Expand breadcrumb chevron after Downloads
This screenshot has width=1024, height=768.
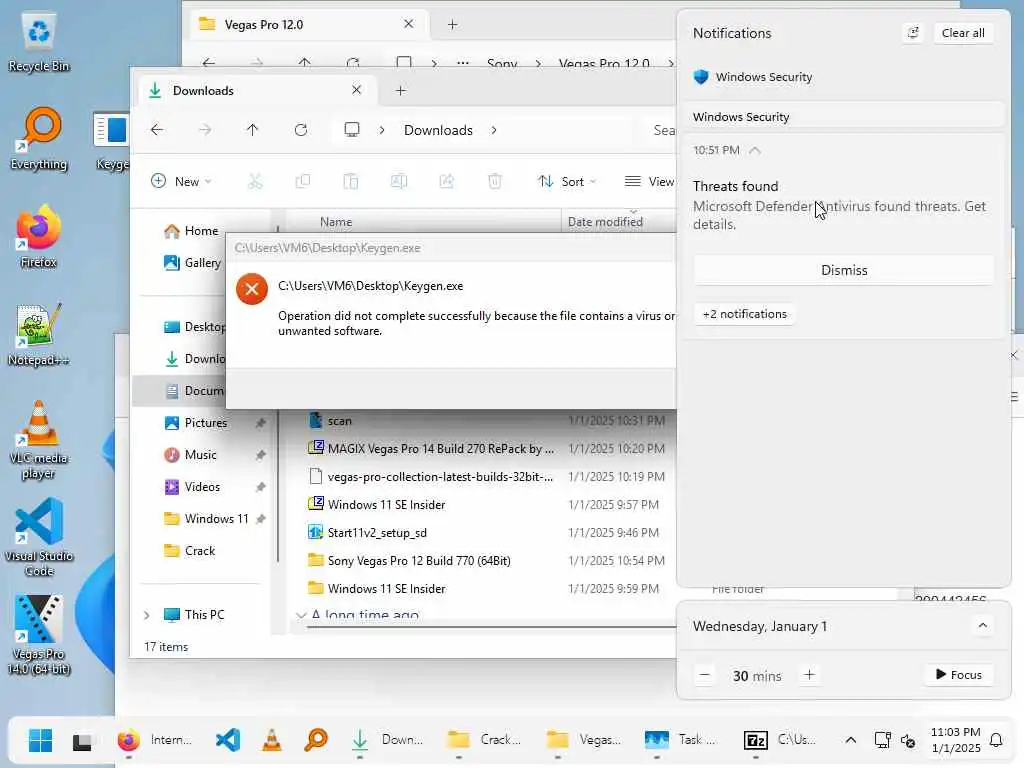click(494, 130)
